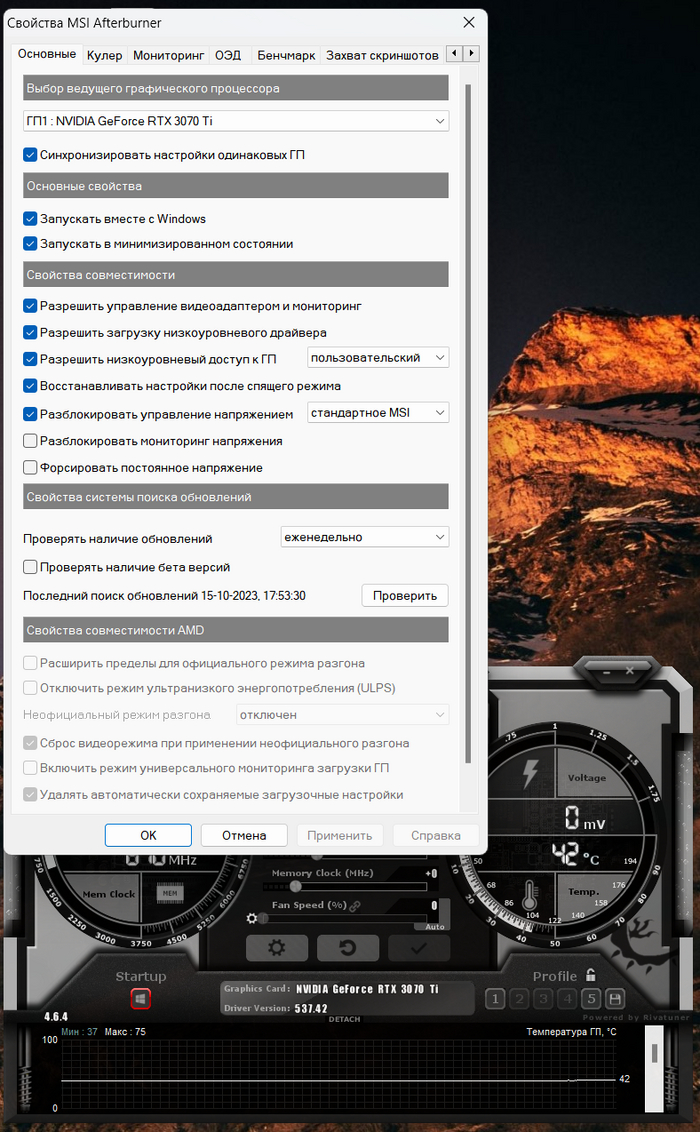Click the Макс : 75 graph label
The width and height of the screenshot is (700, 1132).
pos(125,1032)
